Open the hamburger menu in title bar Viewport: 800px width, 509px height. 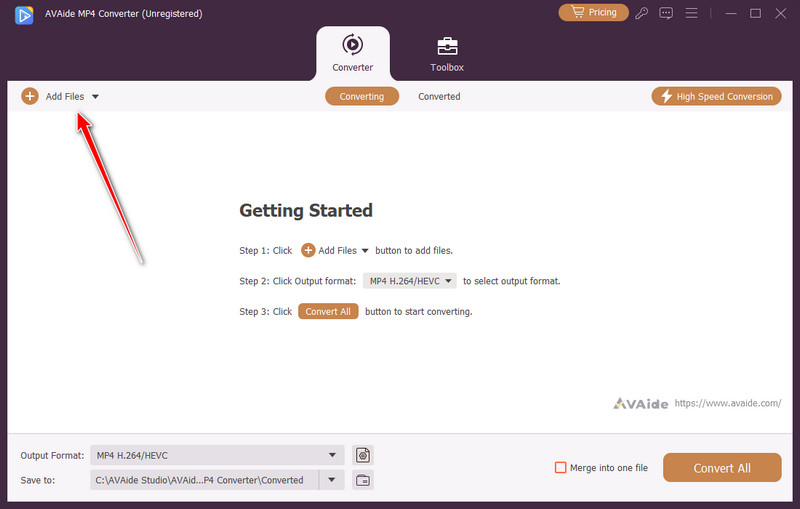690,13
